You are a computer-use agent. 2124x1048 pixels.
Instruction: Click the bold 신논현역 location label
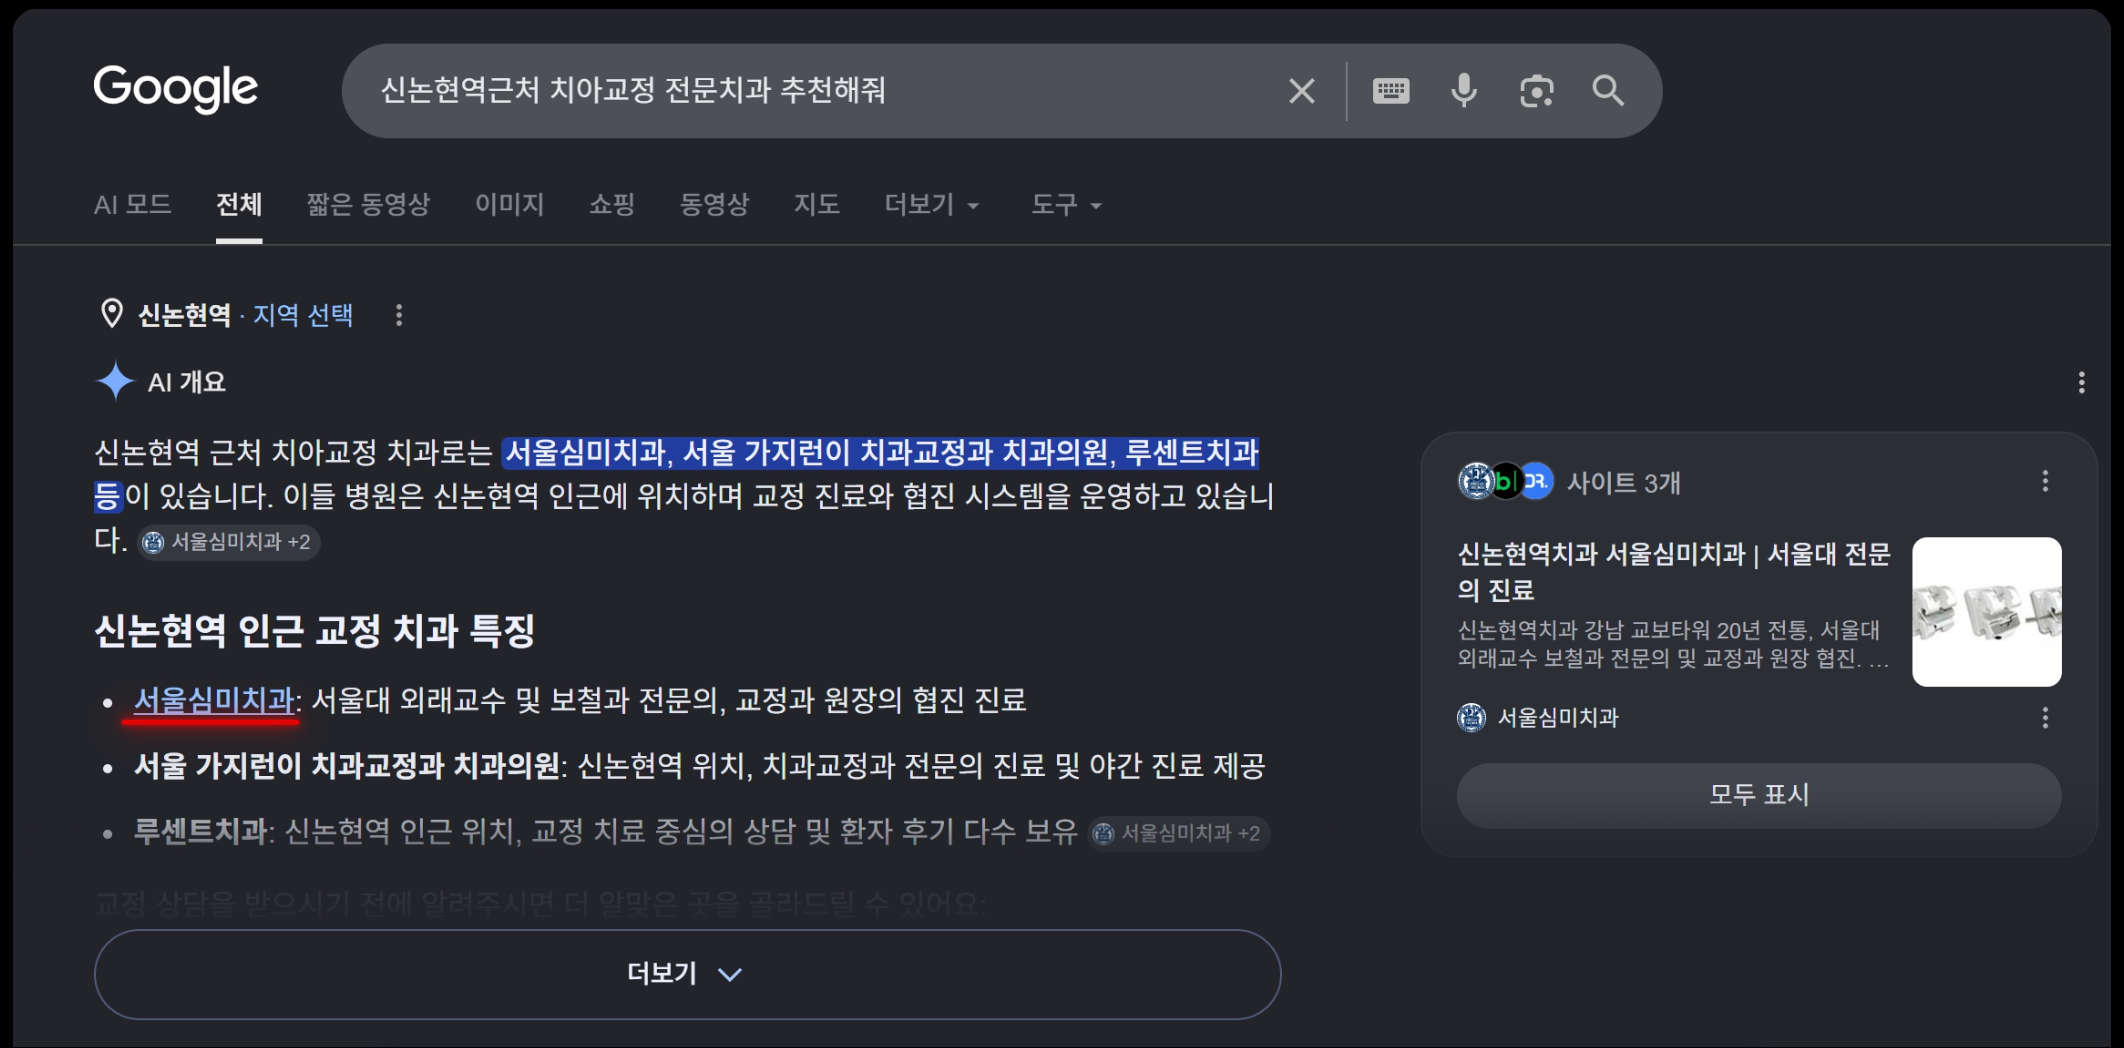(x=184, y=315)
